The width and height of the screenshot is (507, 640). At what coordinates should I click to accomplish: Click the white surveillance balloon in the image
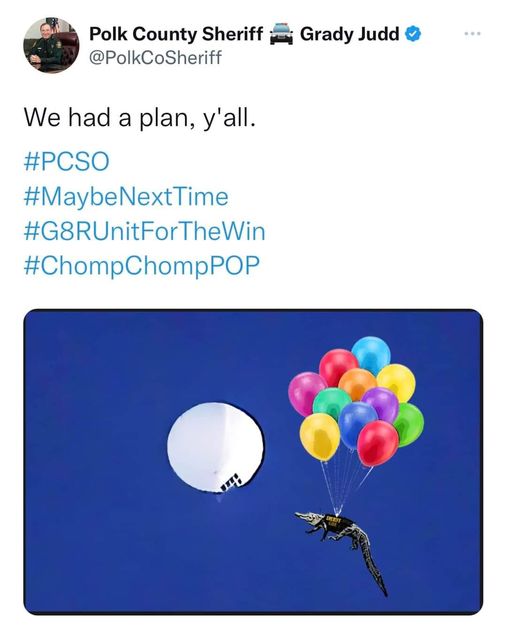click(x=216, y=447)
